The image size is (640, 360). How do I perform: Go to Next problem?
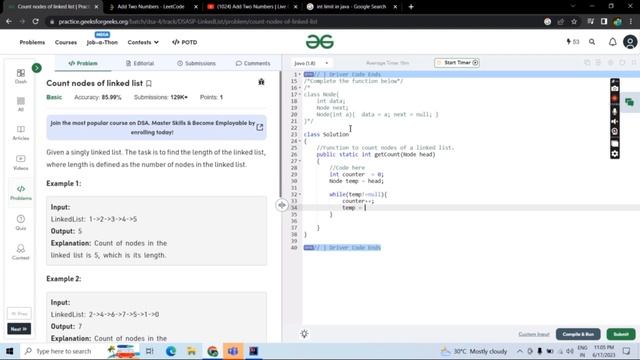point(19,329)
